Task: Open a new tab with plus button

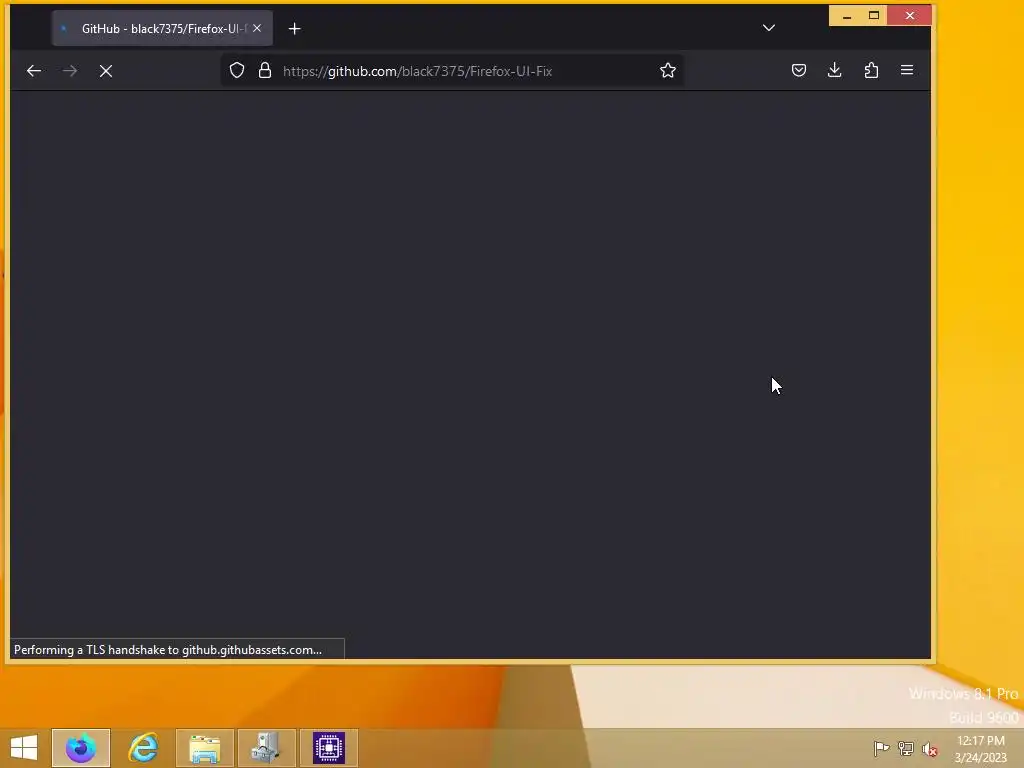Action: 295,29
